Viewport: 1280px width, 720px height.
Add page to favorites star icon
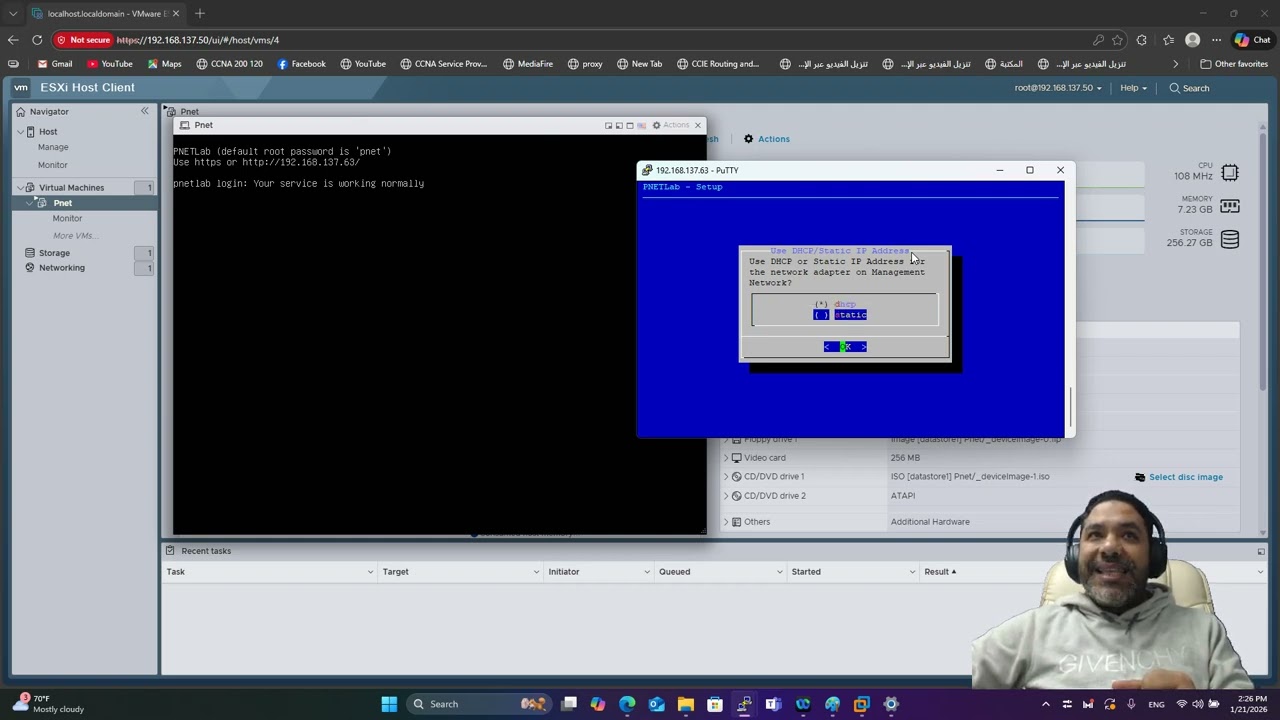point(1117,40)
